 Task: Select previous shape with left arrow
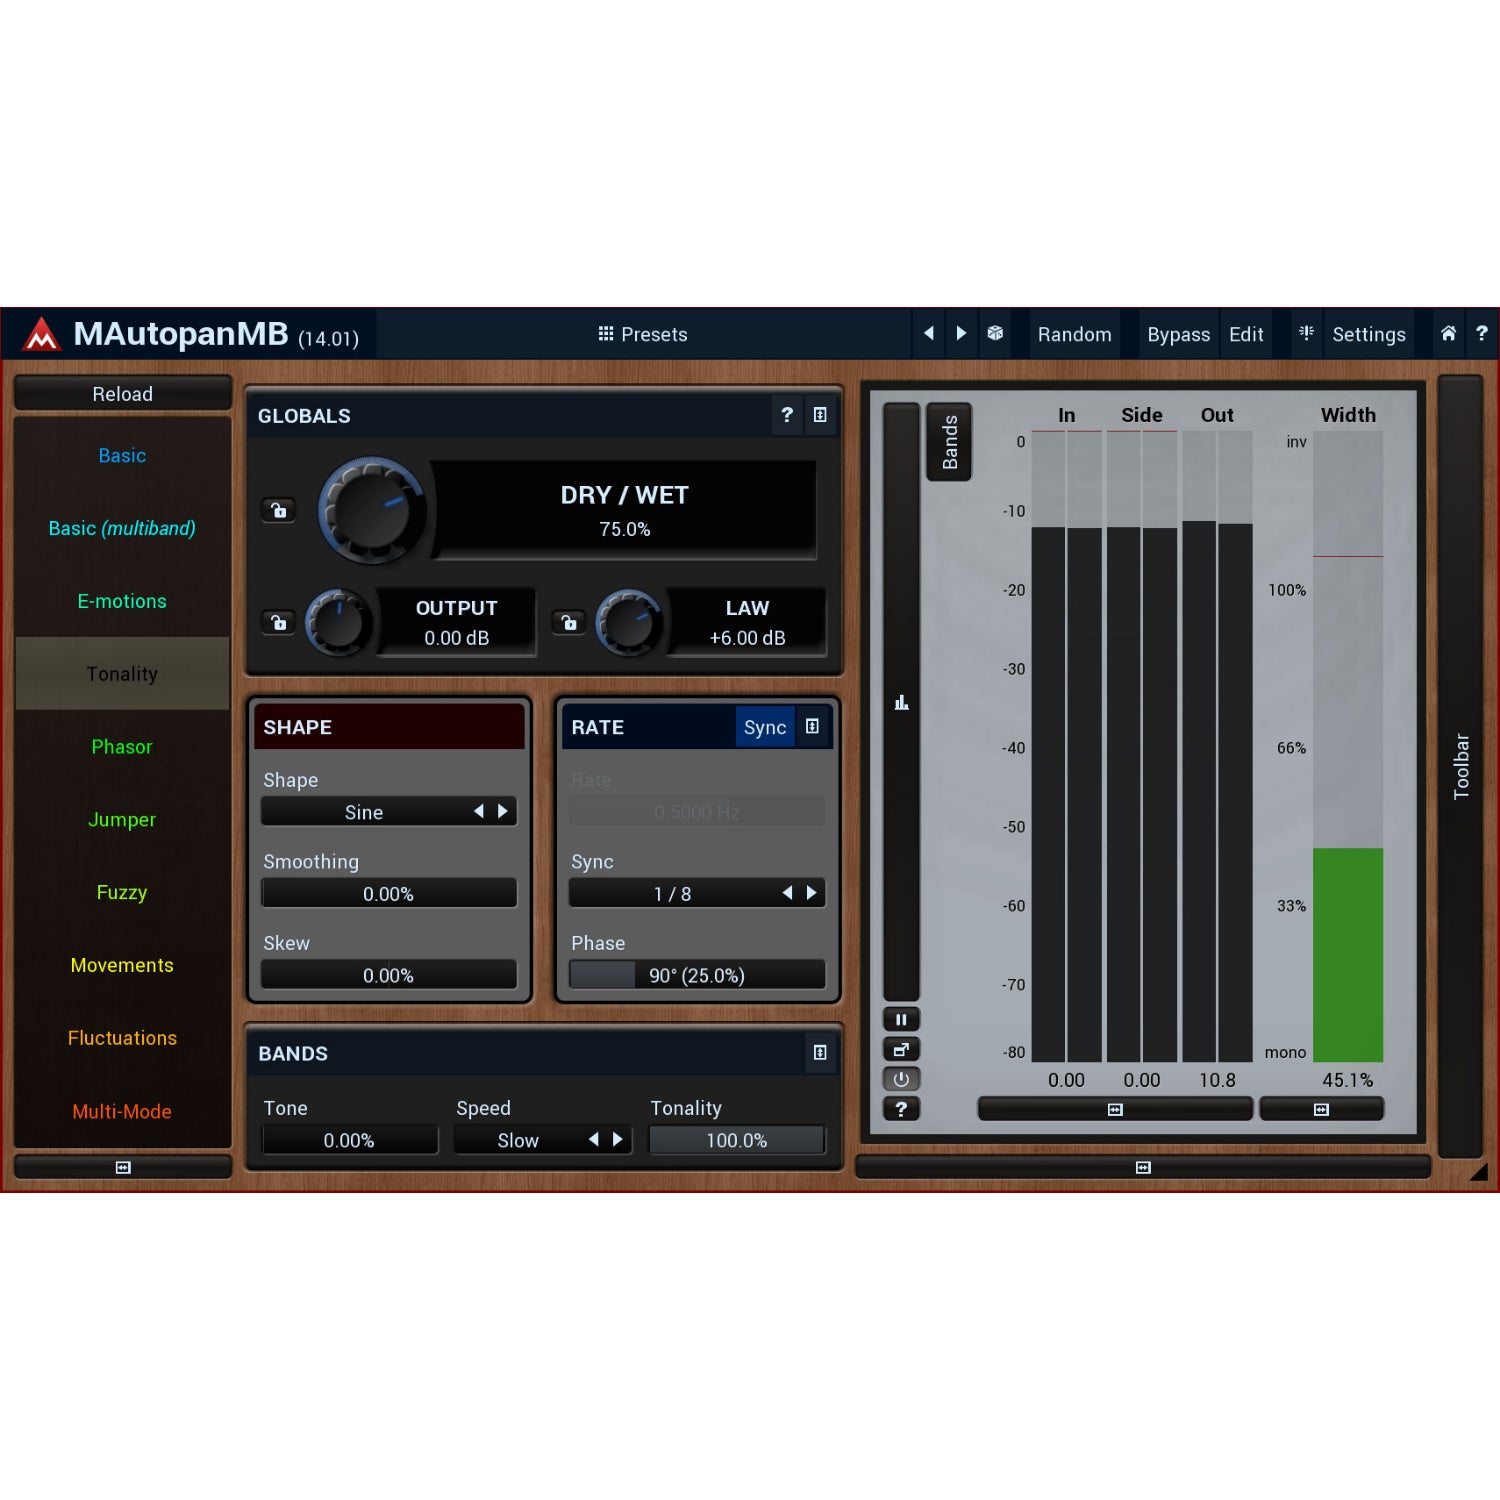tap(478, 811)
